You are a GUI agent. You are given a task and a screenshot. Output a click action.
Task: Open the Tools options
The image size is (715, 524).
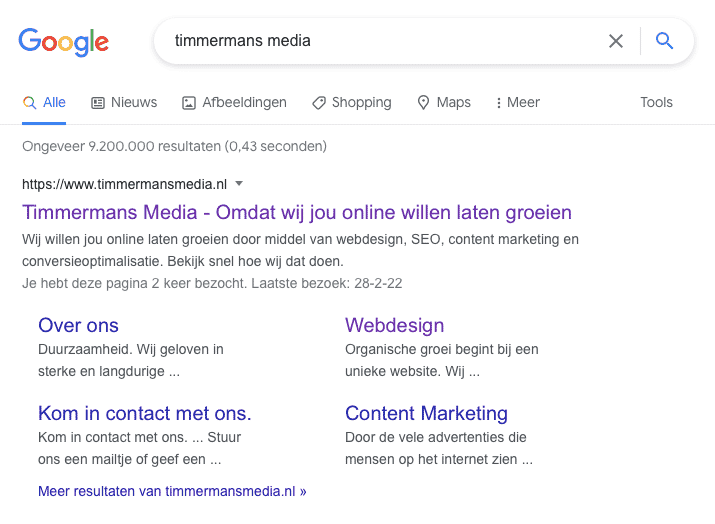[656, 102]
